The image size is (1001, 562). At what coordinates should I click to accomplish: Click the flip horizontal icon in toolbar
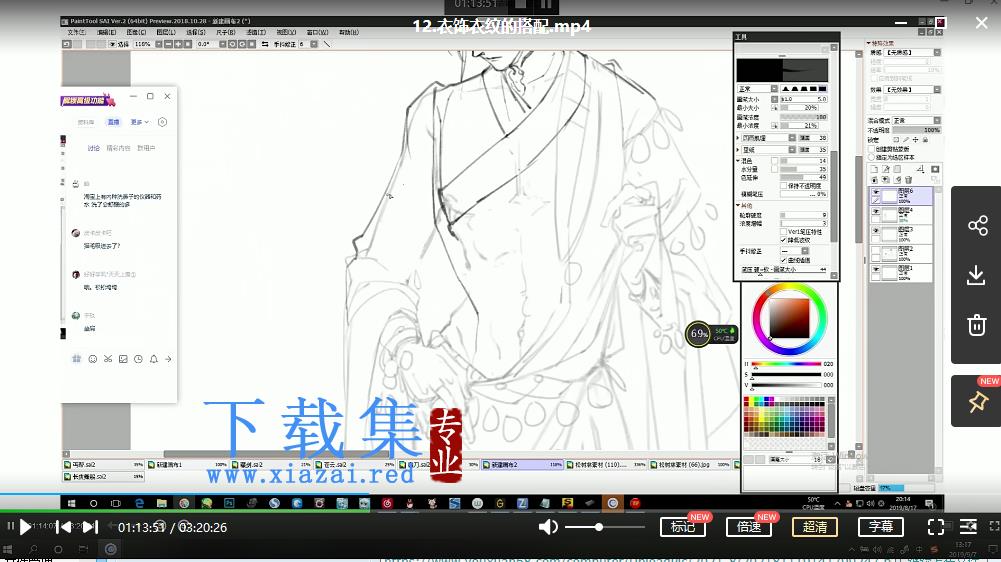(264, 44)
